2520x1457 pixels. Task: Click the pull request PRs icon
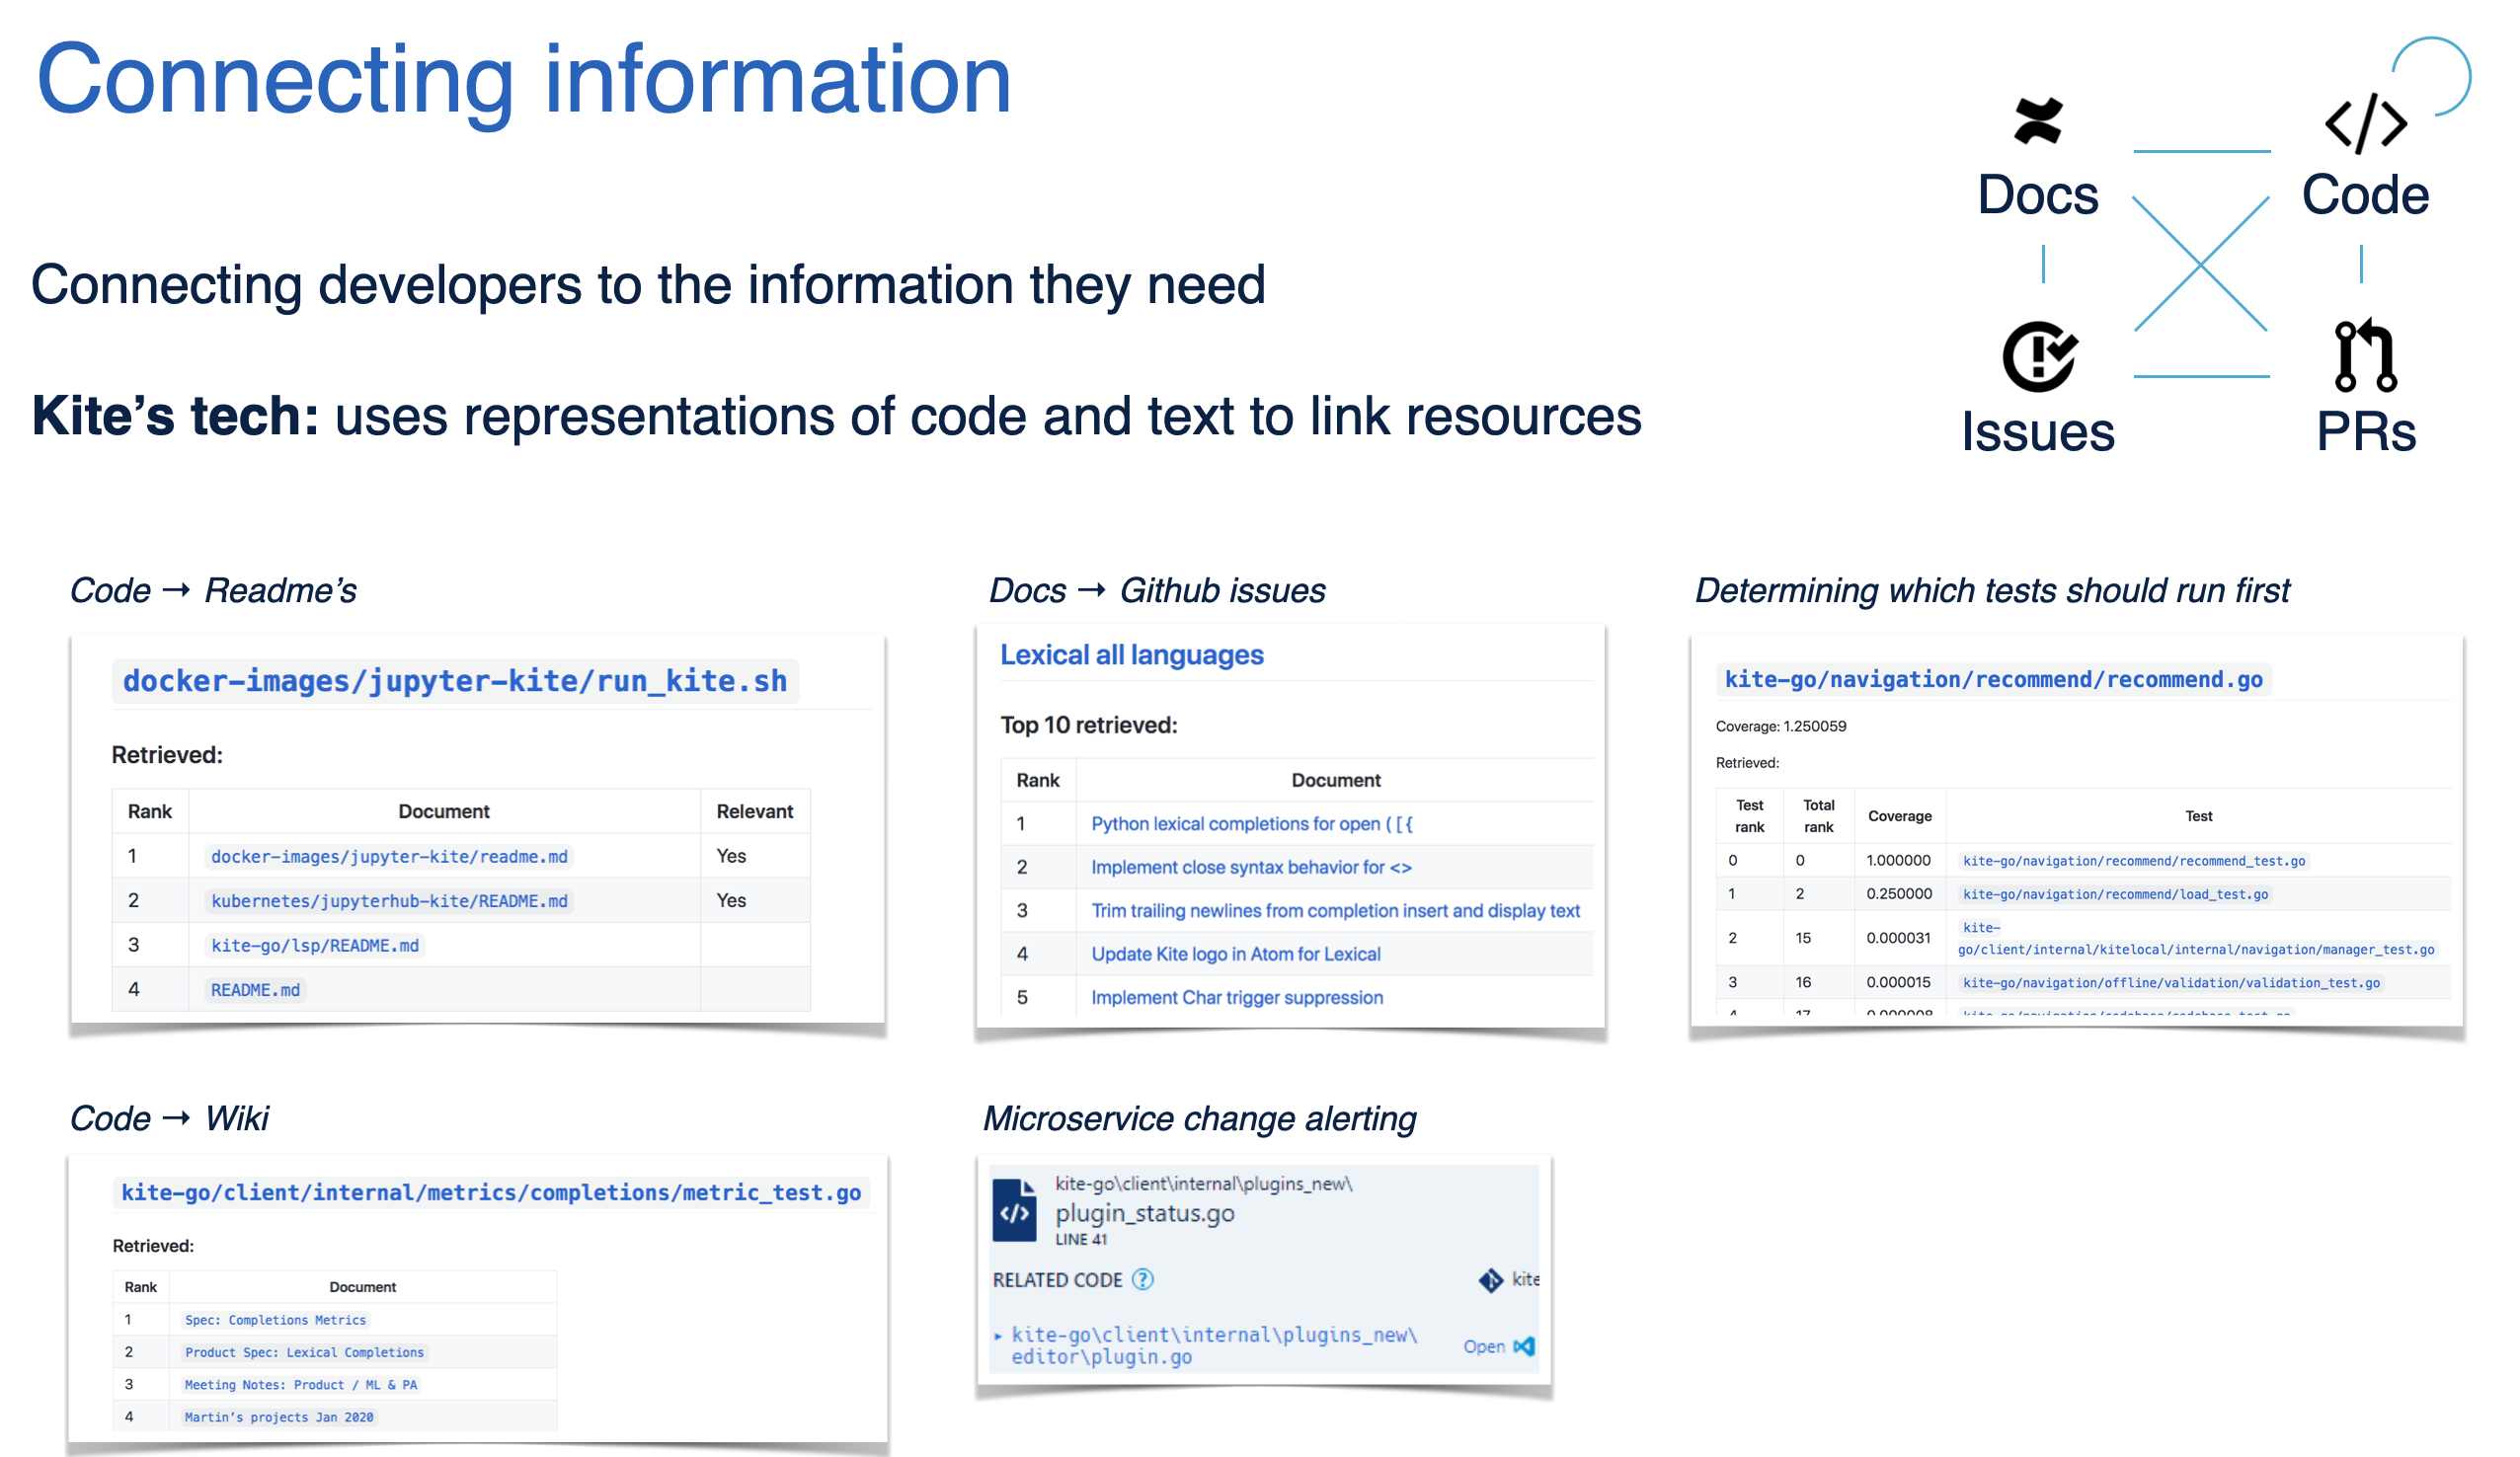click(x=2364, y=356)
